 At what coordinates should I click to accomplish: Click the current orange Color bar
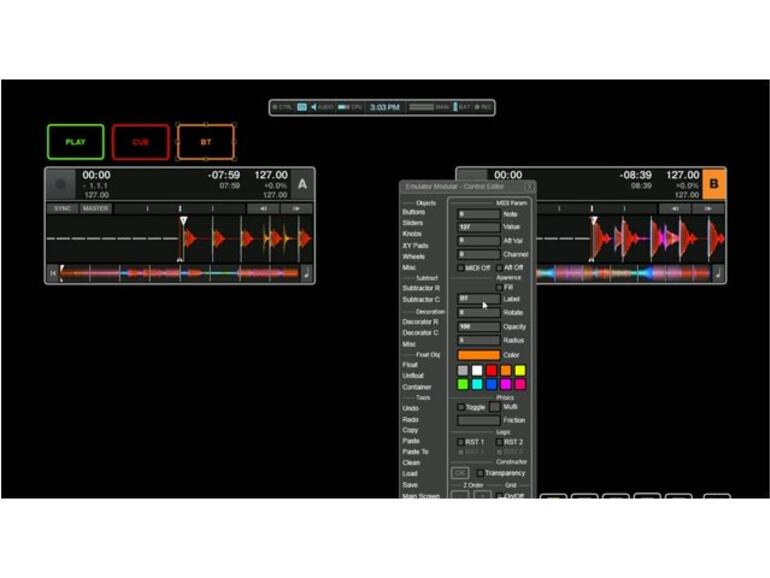click(478, 355)
